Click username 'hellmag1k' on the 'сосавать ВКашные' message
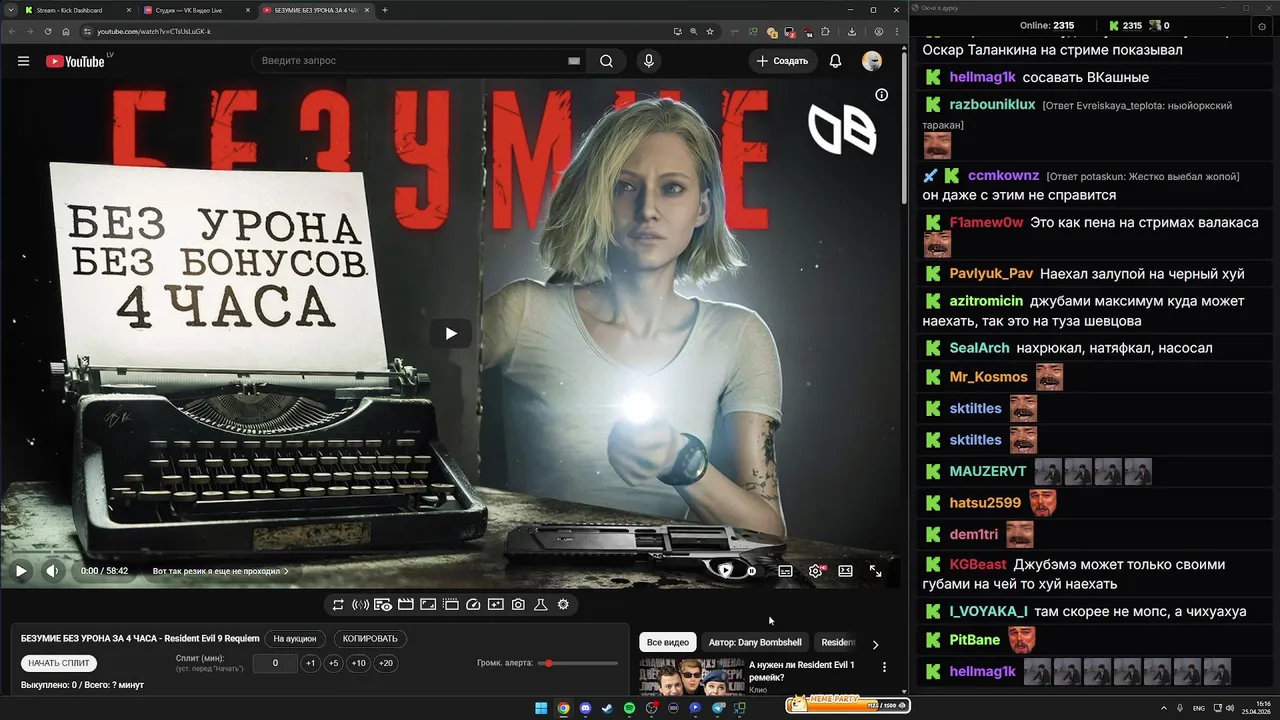Viewport: 1280px width, 720px height. click(x=983, y=77)
